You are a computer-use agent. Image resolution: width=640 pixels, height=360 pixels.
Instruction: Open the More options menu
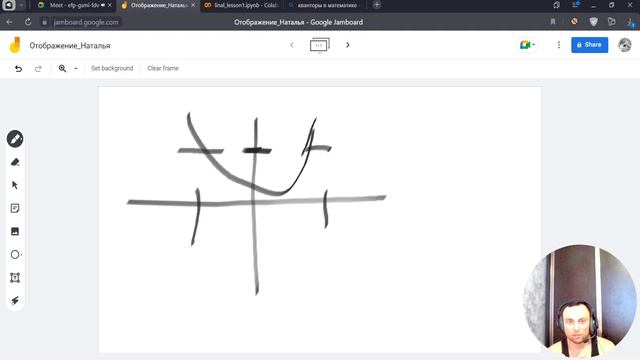(x=559, y=45)
